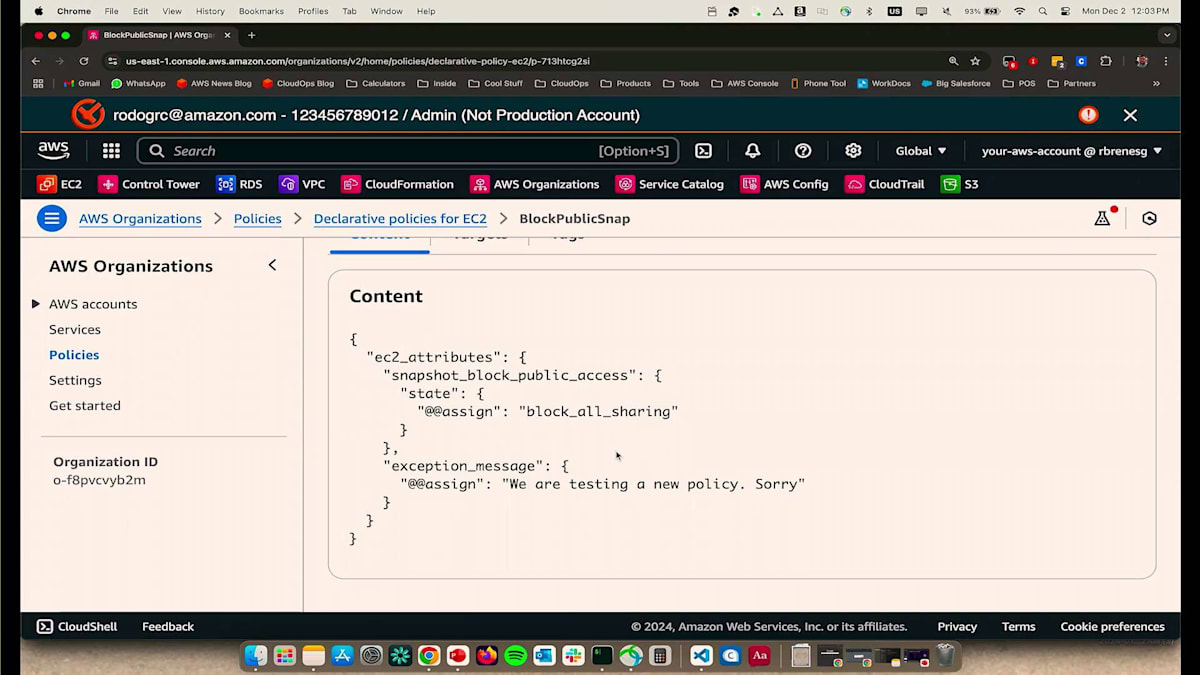Image resolution: width=1200 pixels, height=675 pixels.
Task: Open Slack from the Dock
Action: click(573, 656)
